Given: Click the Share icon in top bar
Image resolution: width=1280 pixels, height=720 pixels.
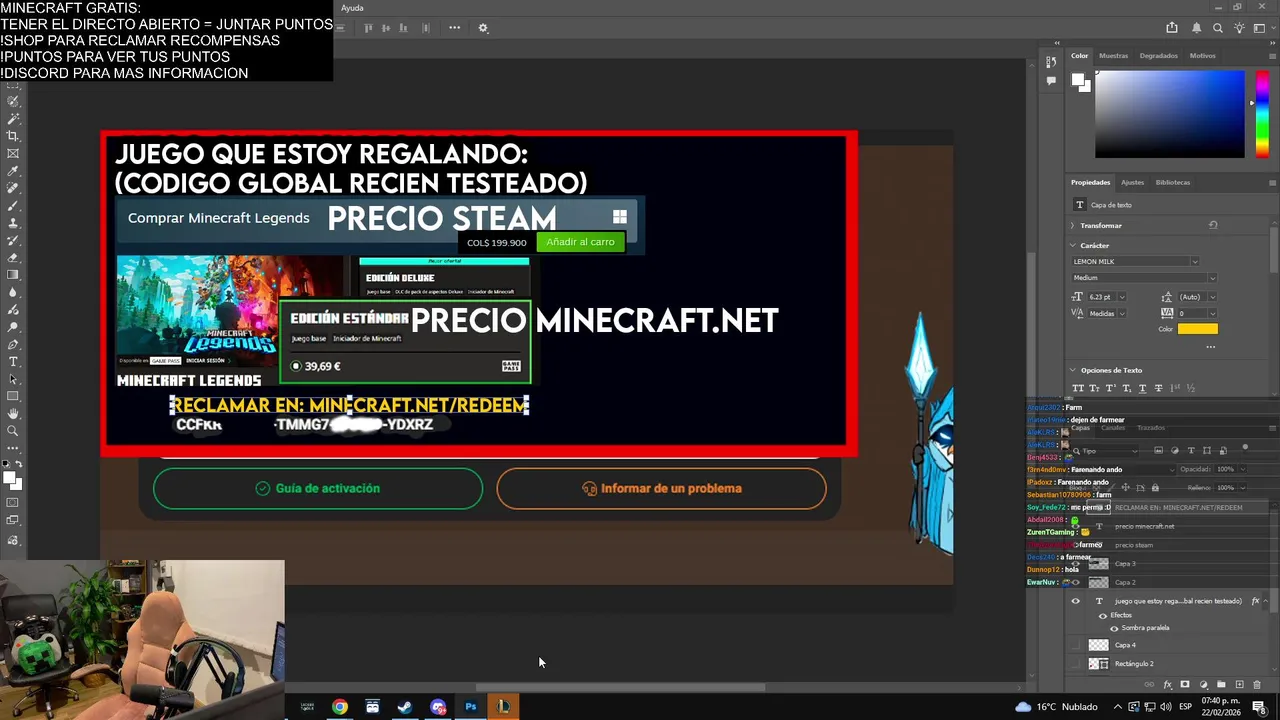Looking at the screenshot, I should [x=1172, y=28].
